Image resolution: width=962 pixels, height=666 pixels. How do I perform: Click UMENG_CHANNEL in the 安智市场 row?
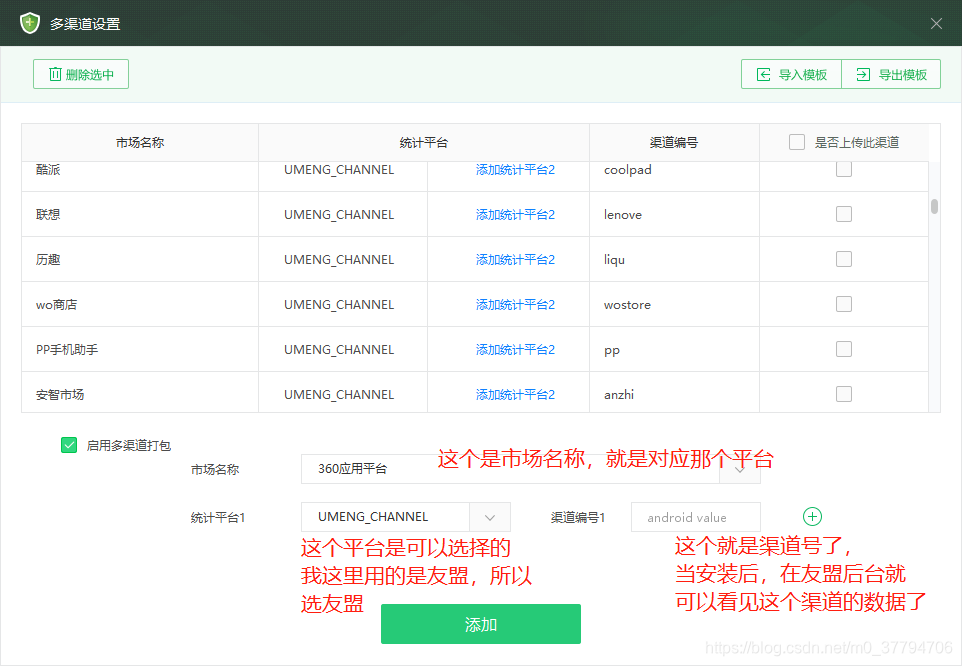(x=339, y=394)
